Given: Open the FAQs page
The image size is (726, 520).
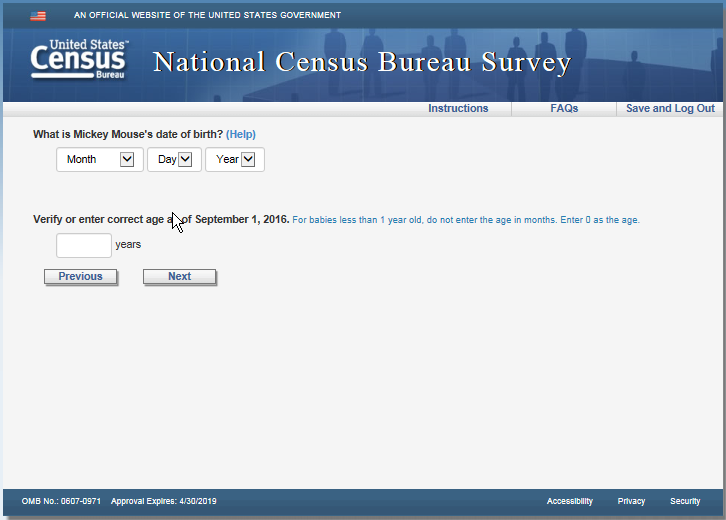Looking at the screenshot, I should [x=564, y=109].
